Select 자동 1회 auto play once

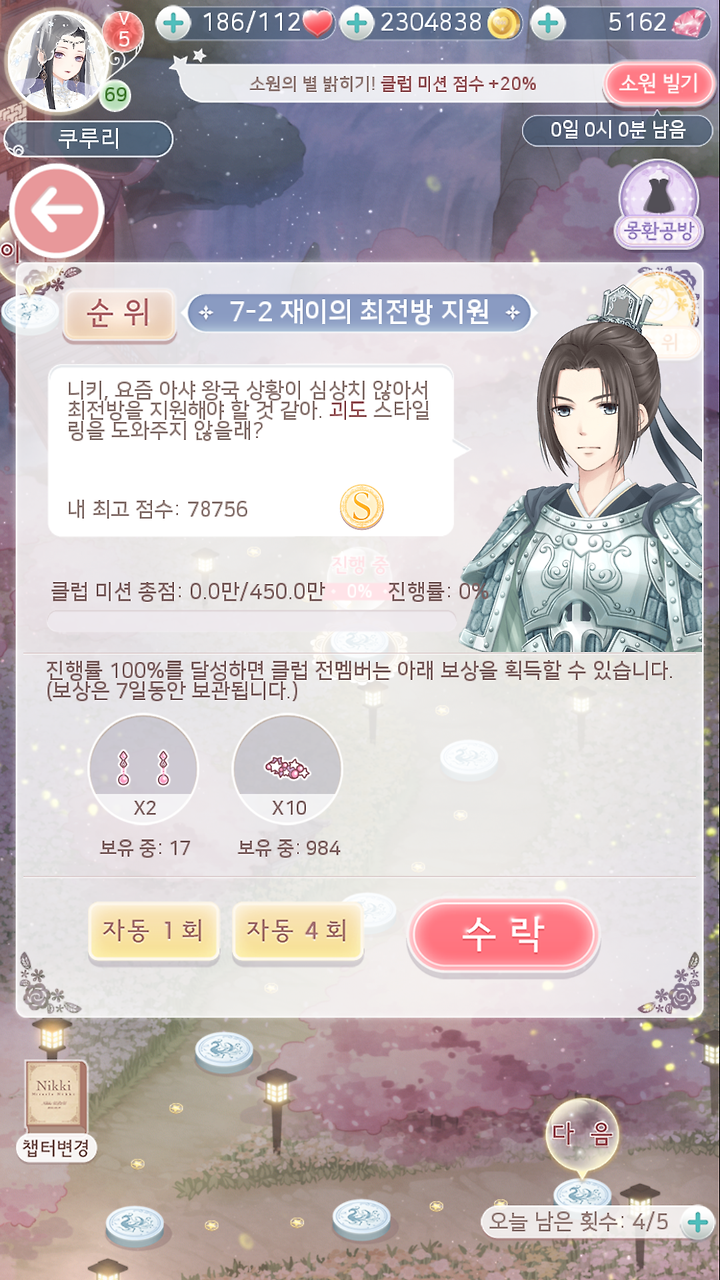[x=153, y=931]
